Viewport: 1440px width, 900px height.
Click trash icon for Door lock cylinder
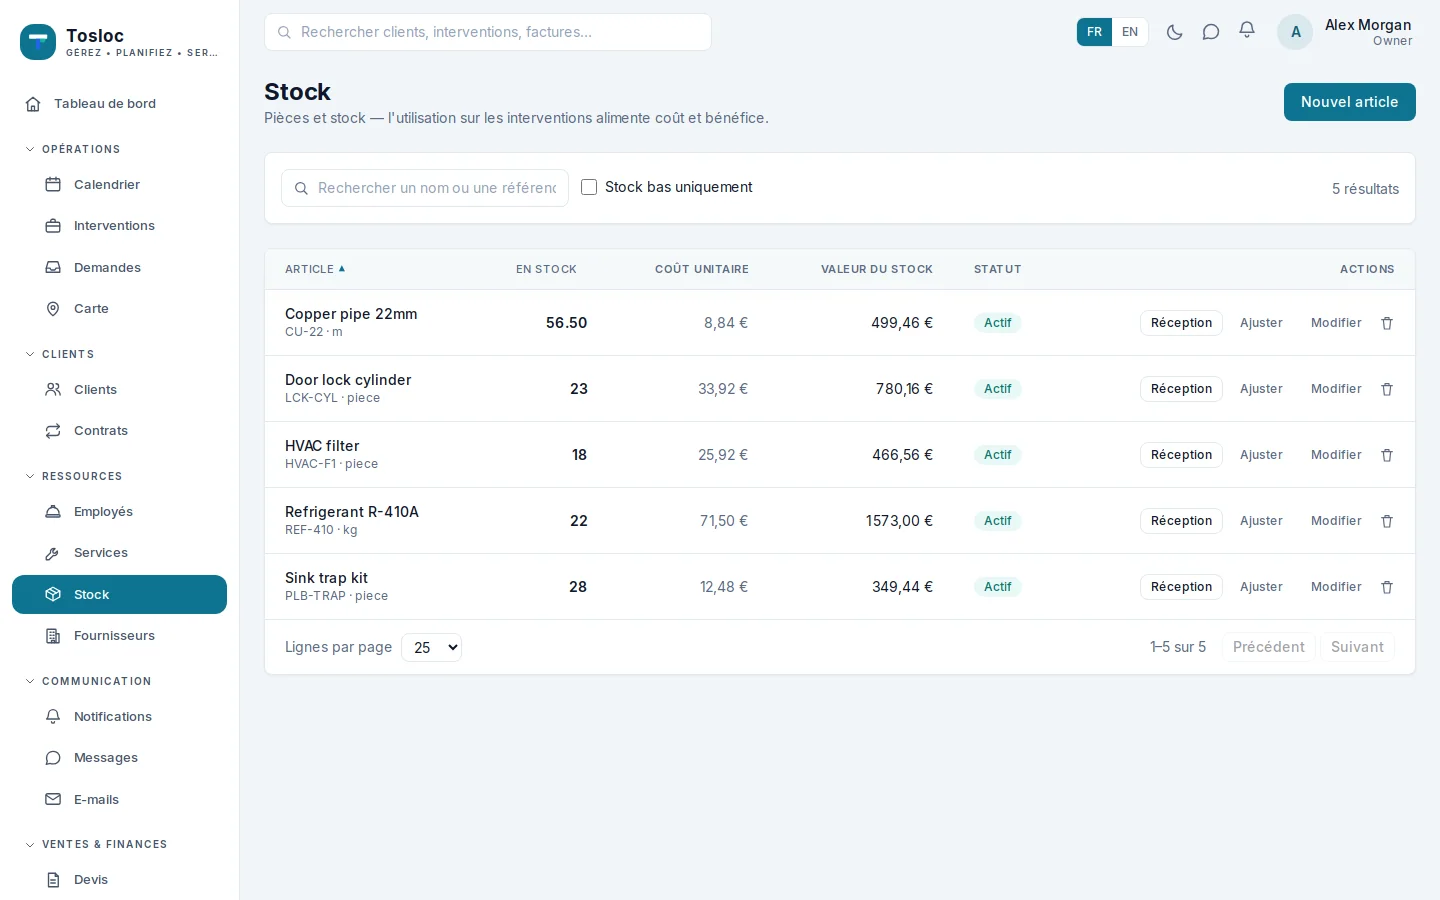[x=1387, y=389]
